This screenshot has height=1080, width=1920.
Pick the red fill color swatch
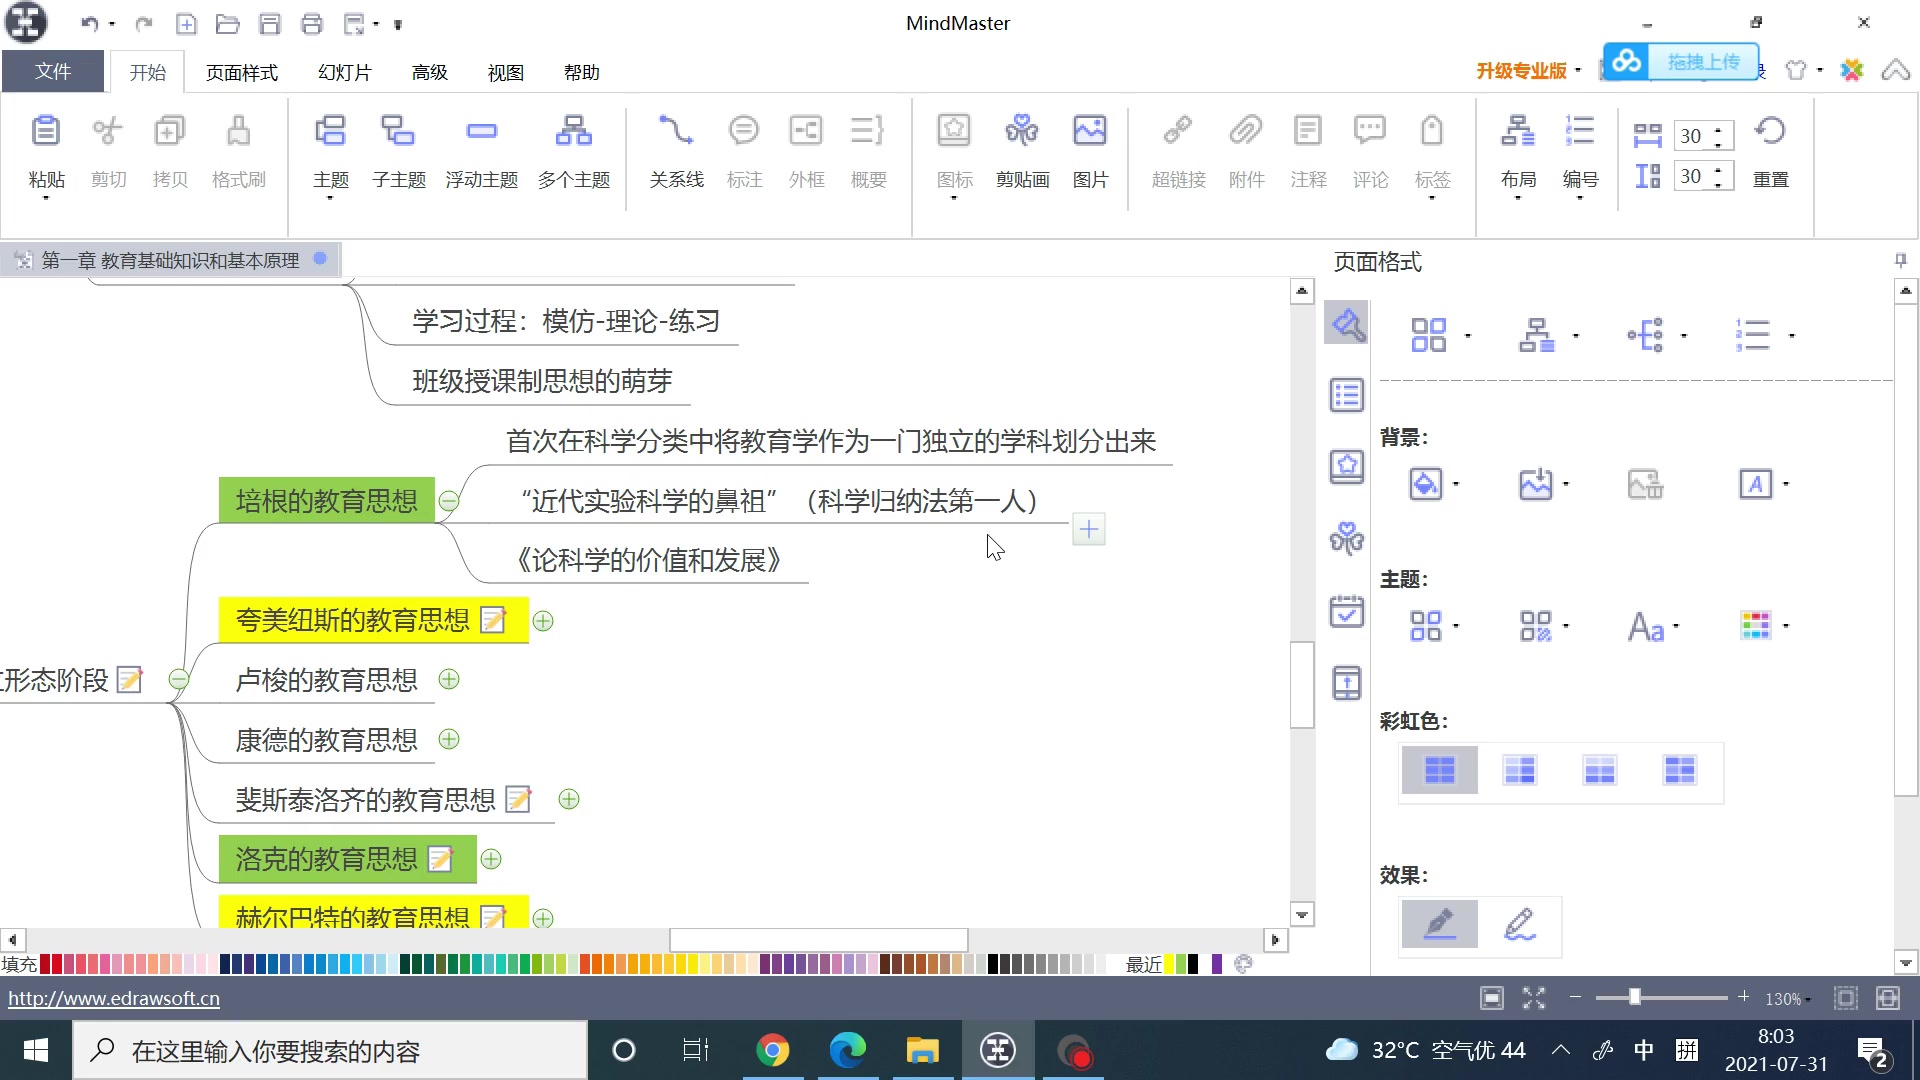pos(45,964)
